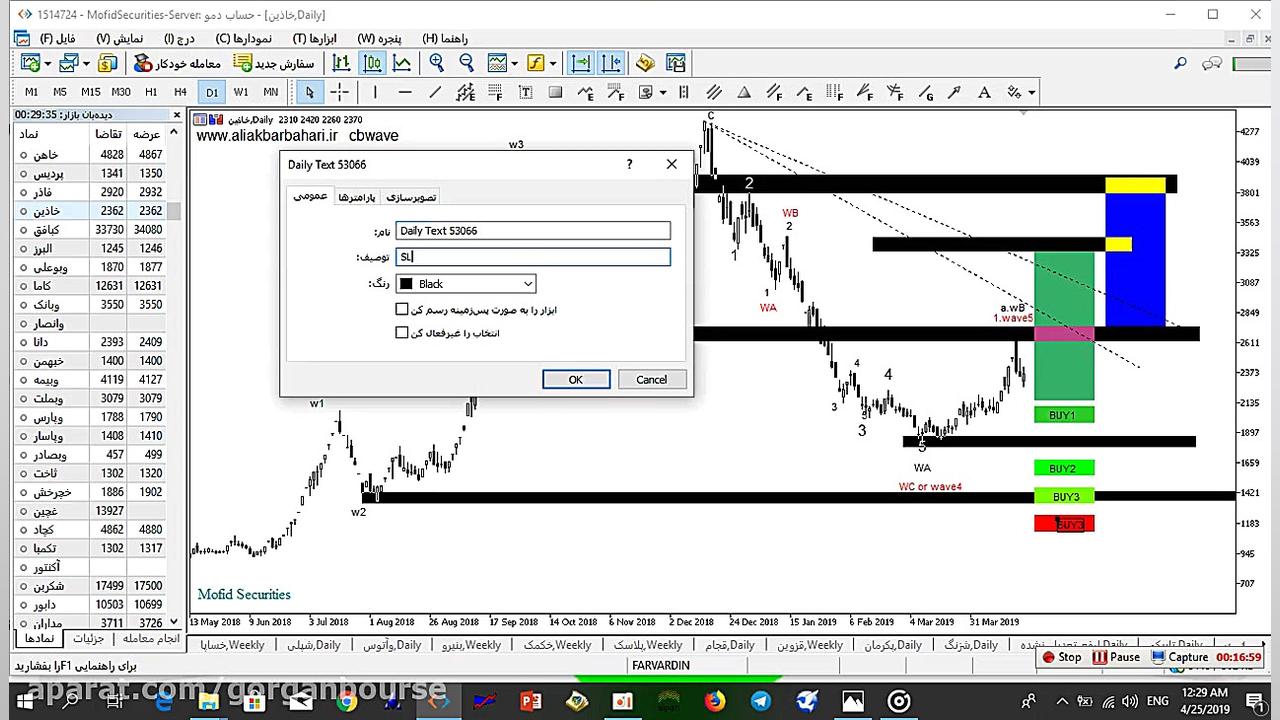Select the text label A tool
Screen dimensions: 1280x720
pyautogui.click(x=984, y=92)
